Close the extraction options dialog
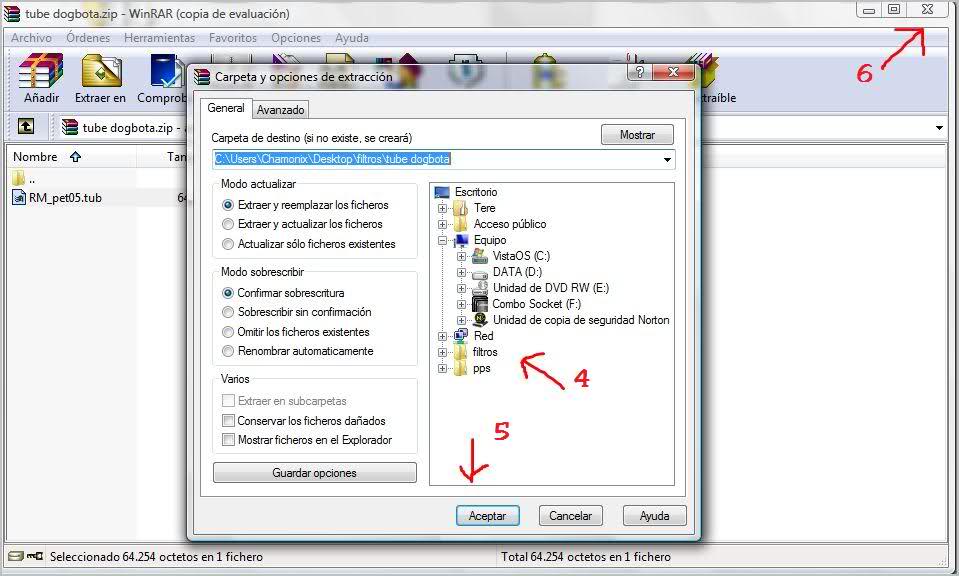This screenshot has width=959, height=576. click(x=673, y=72)
